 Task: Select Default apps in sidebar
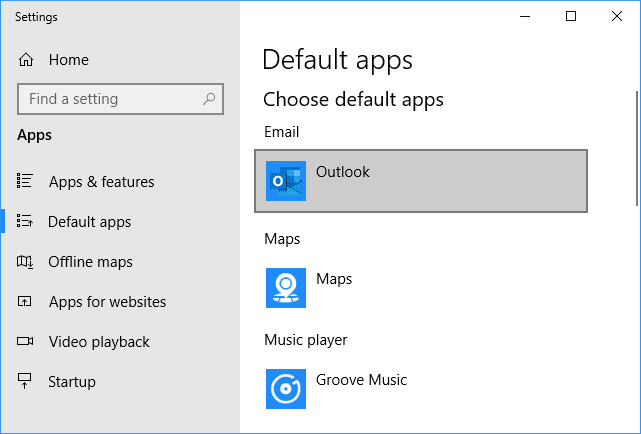click(90, 221)
